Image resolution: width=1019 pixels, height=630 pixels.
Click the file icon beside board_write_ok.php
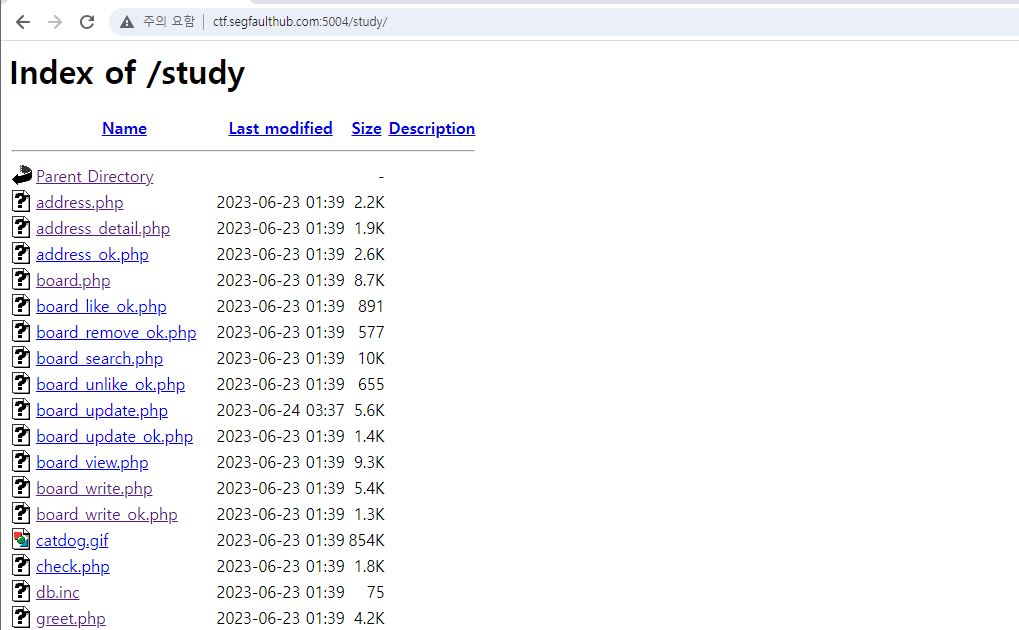click(x=21, y=513)
